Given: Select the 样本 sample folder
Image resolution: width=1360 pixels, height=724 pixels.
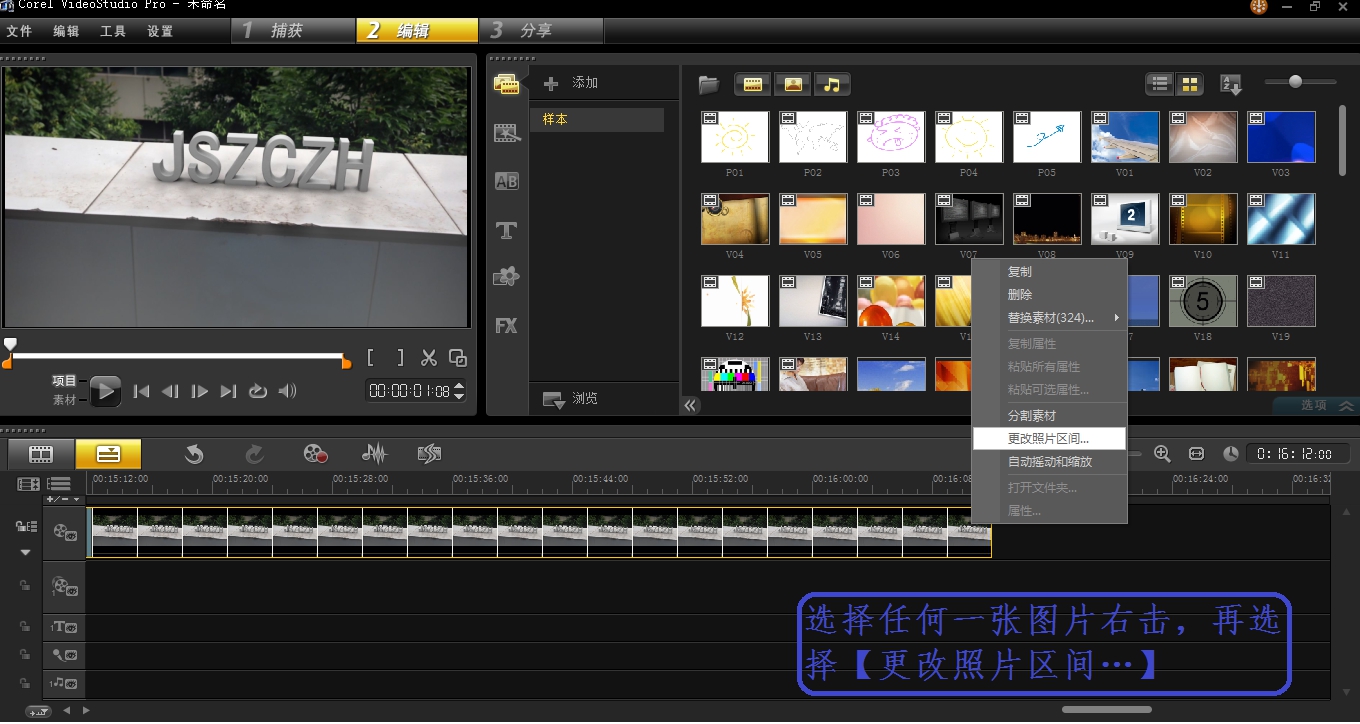Looking at the screenshot, I should pos(597,120).
